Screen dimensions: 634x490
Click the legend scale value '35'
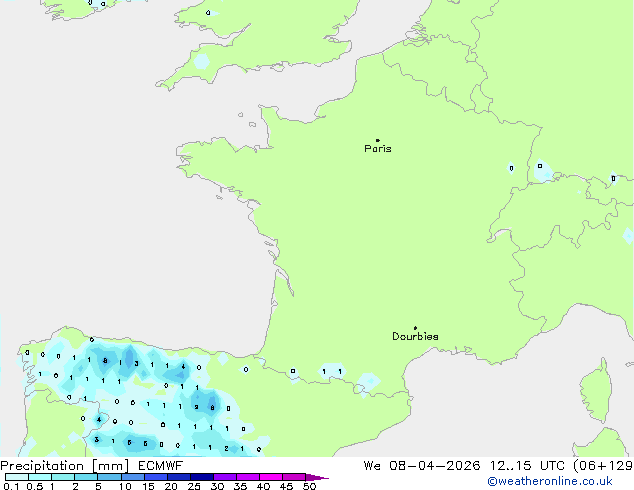(240, 486)
